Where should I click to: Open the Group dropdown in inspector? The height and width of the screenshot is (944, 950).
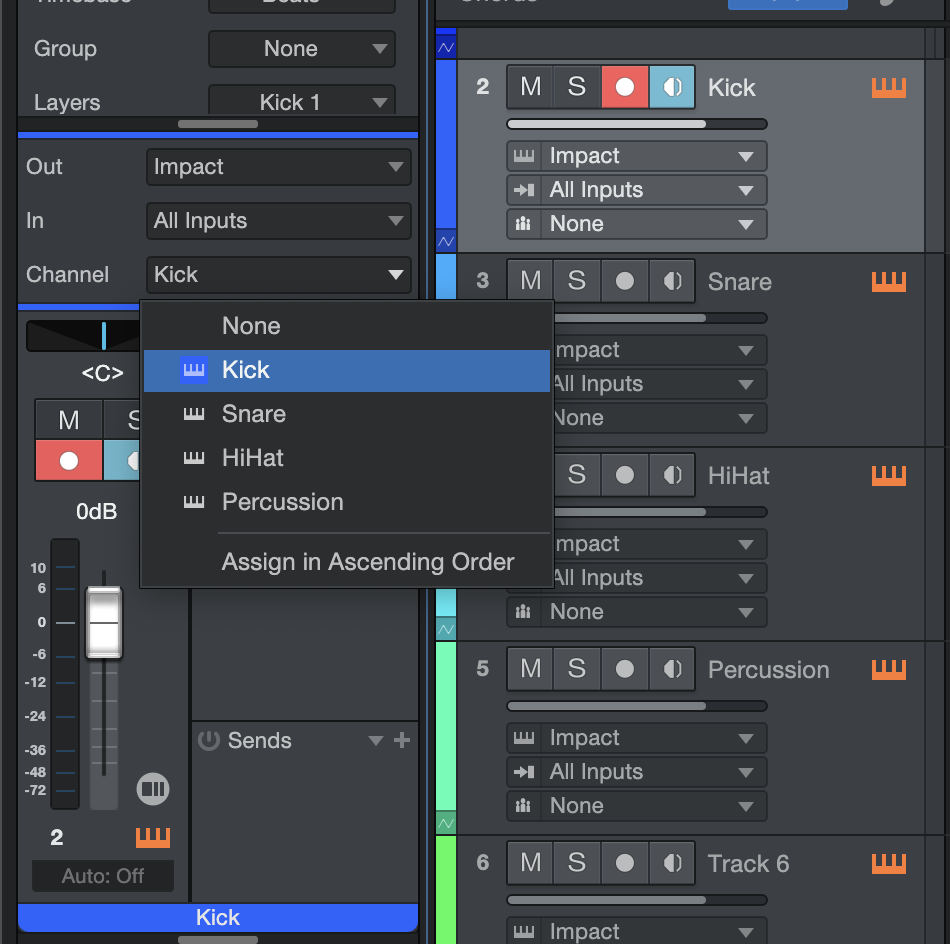click(302, 49)
